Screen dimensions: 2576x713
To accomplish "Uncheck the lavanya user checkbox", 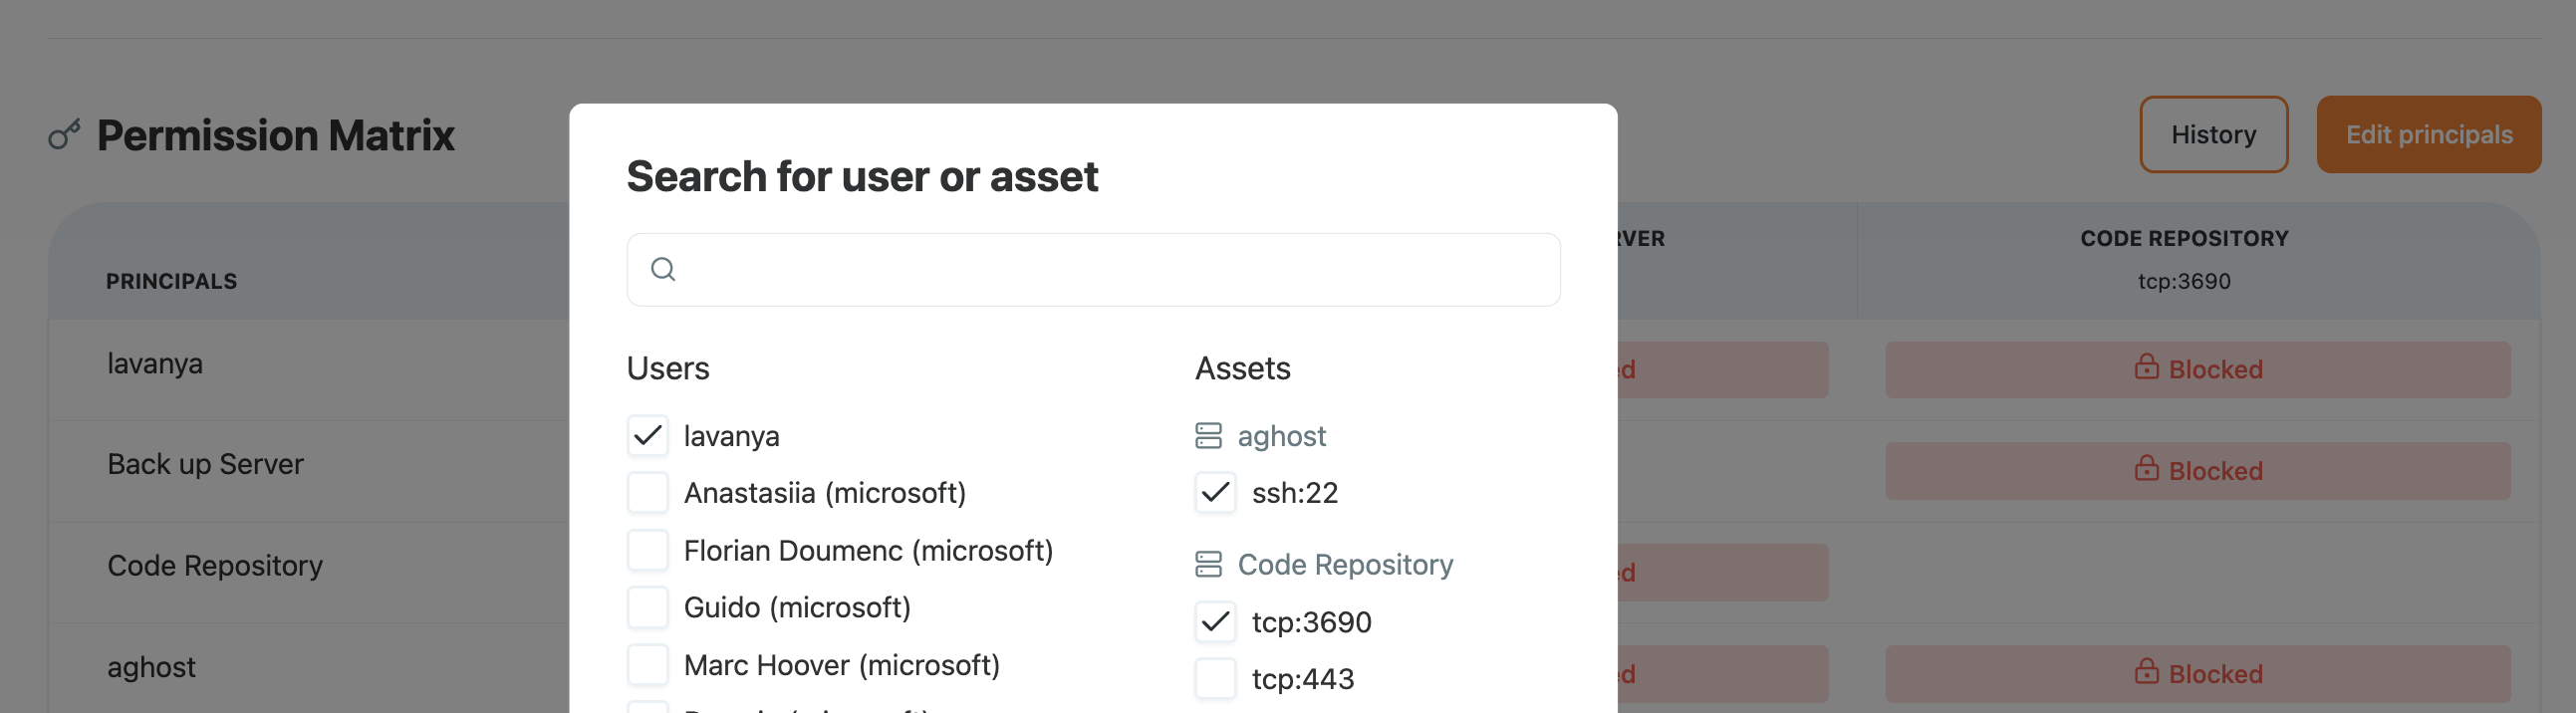I will click(x=648, y=436).
